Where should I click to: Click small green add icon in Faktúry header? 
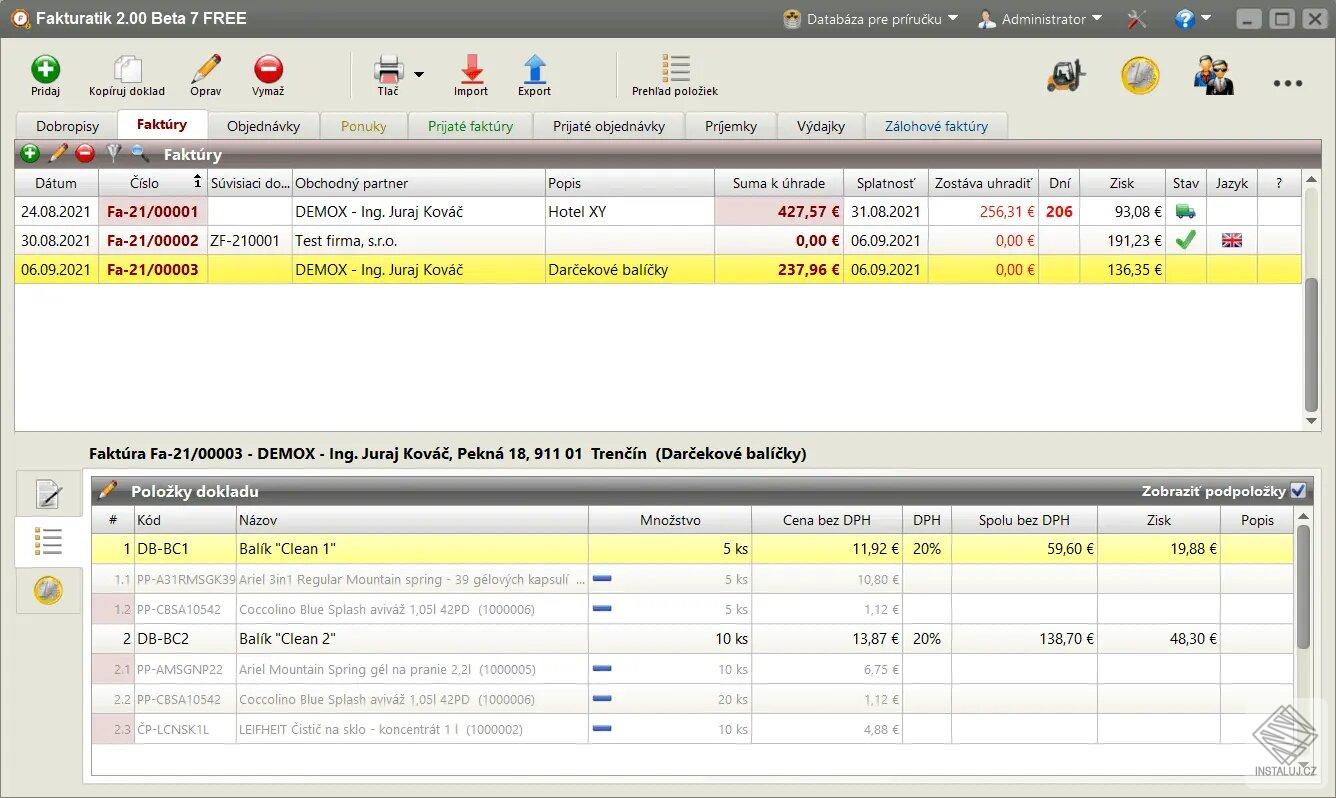[30, 154]
